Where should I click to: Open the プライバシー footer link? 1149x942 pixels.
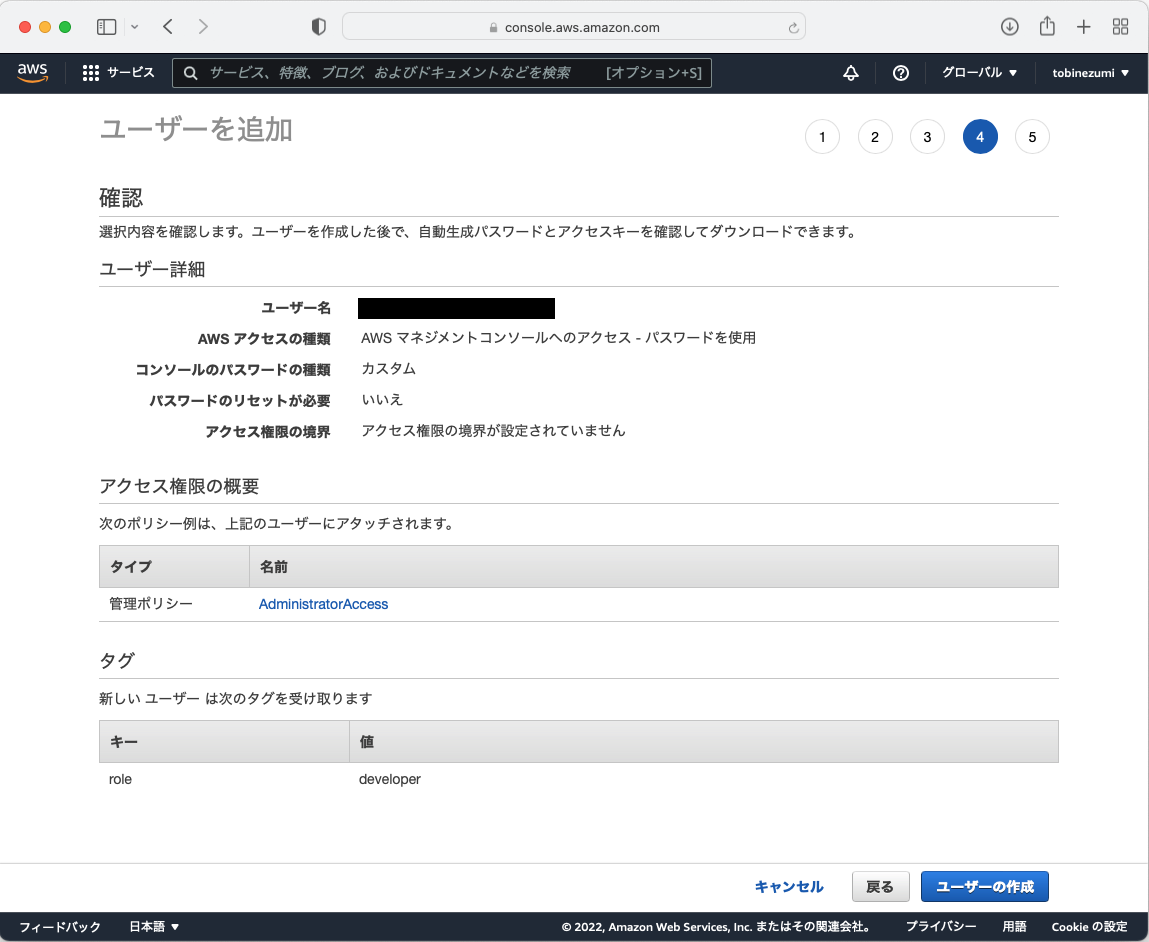[x=940, y=927]
